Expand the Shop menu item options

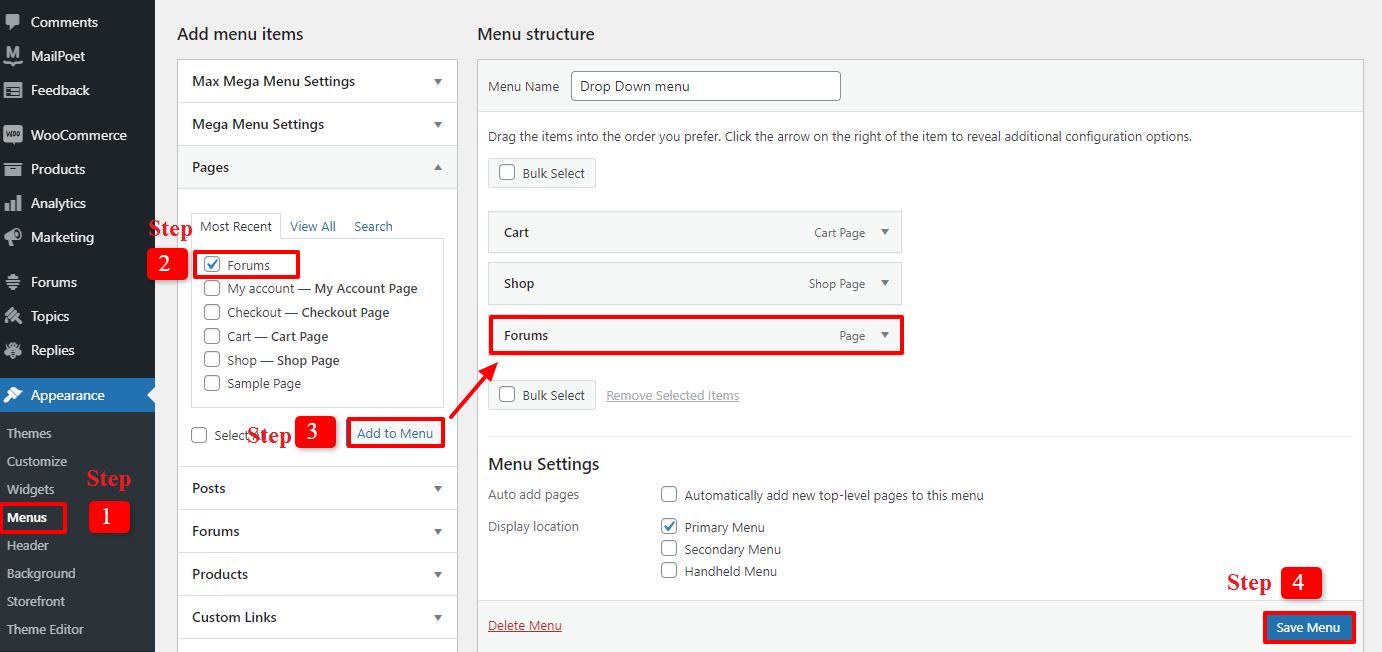(x=884, y=283)
